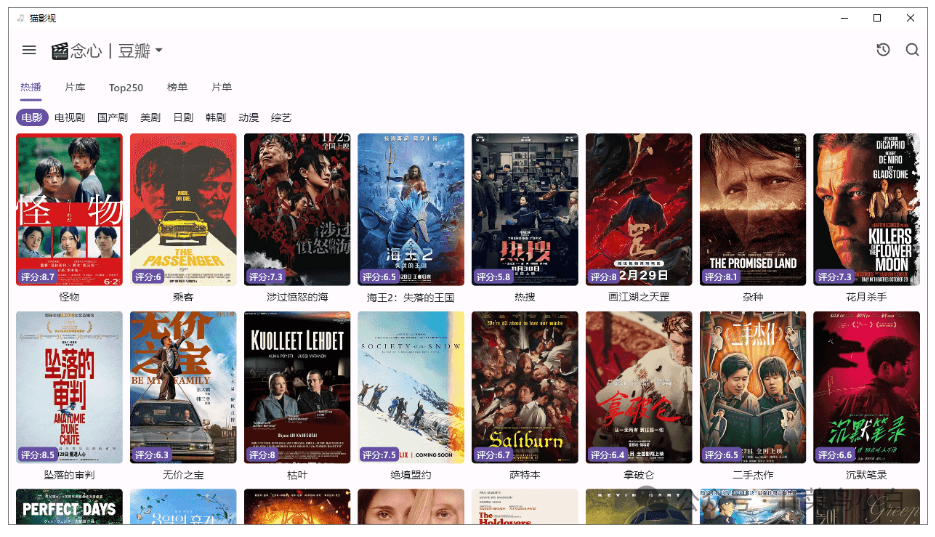
Task: Expand the 念心 | 豆瓣 source dropdown
Action: click(x=158, y=51)
